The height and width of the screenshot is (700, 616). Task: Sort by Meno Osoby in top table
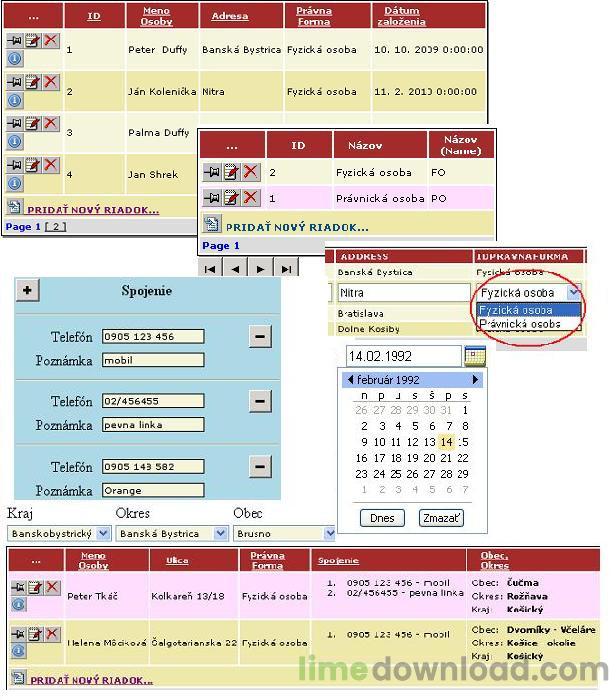click(x=156, y=16)
